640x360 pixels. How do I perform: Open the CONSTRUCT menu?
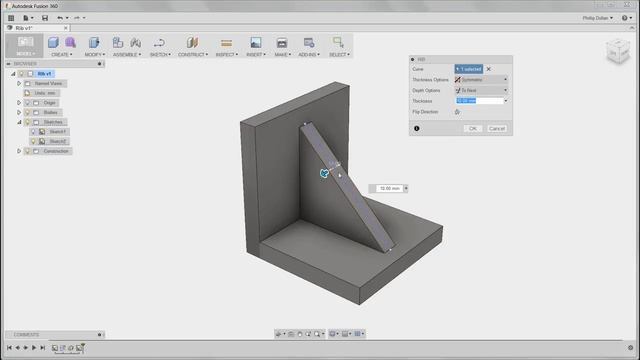click(x=193, y=54)
